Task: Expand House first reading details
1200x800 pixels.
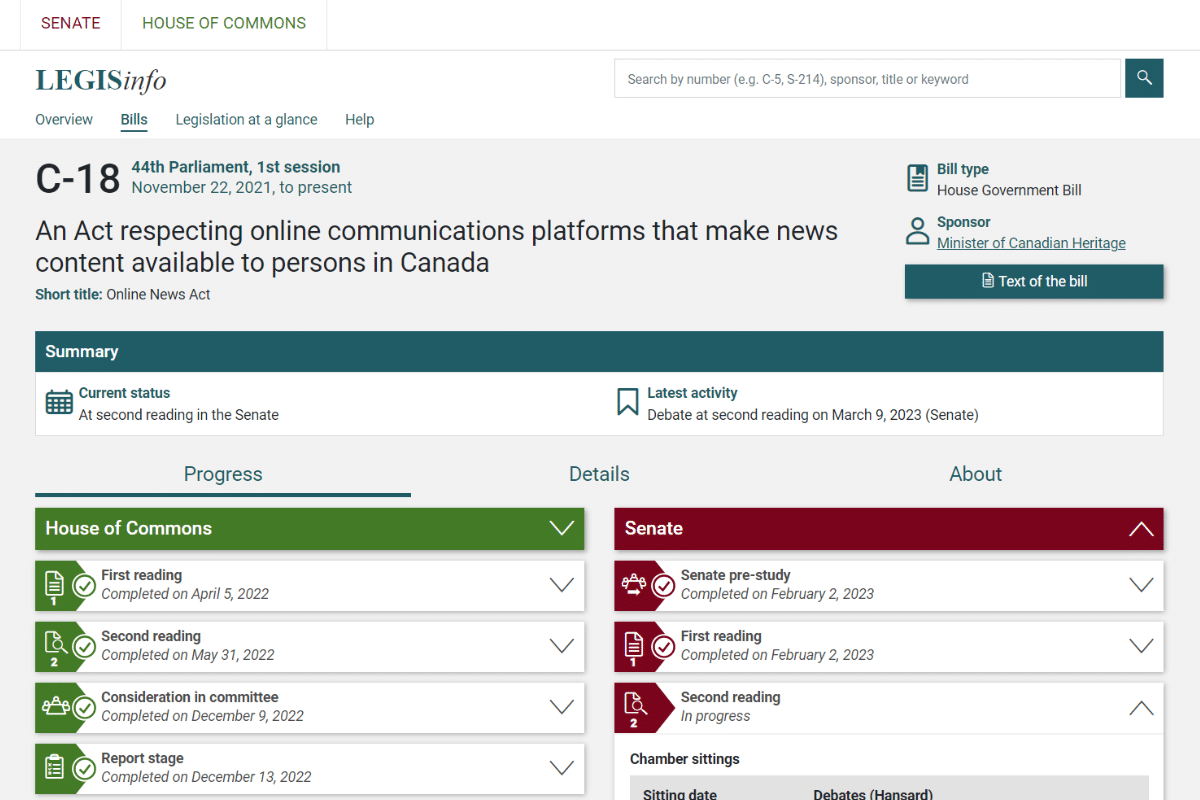Action: click(x=562, y=585)
